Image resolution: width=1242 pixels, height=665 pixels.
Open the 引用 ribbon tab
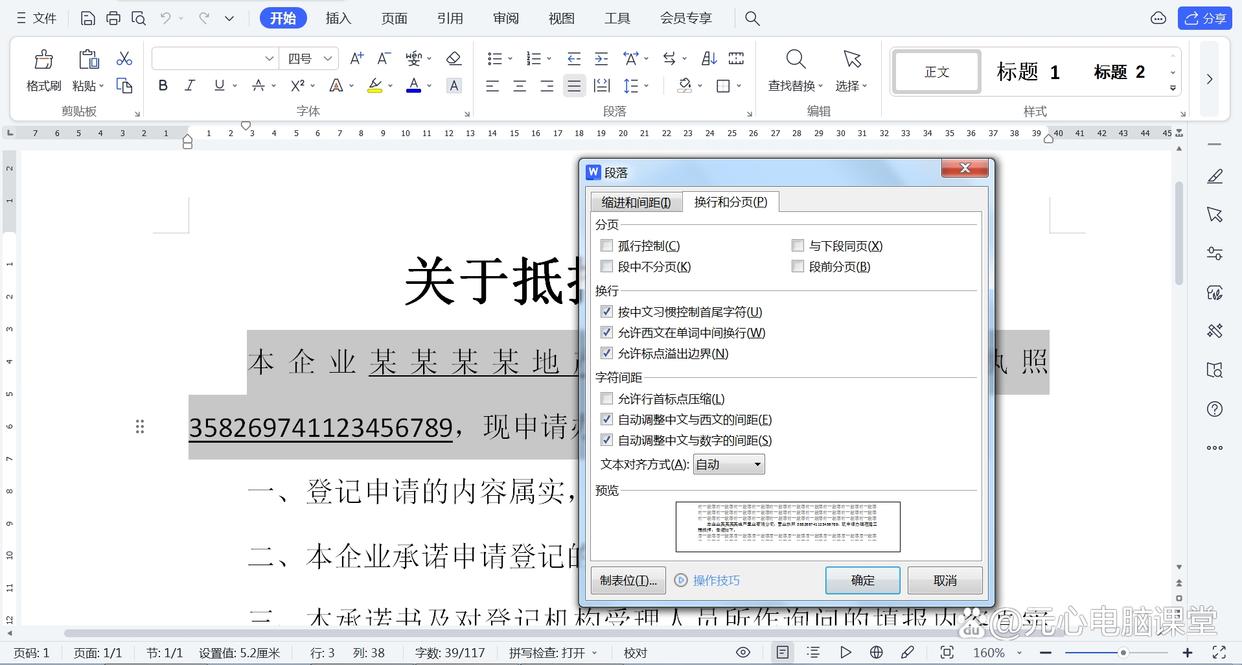tap(450, 18)
